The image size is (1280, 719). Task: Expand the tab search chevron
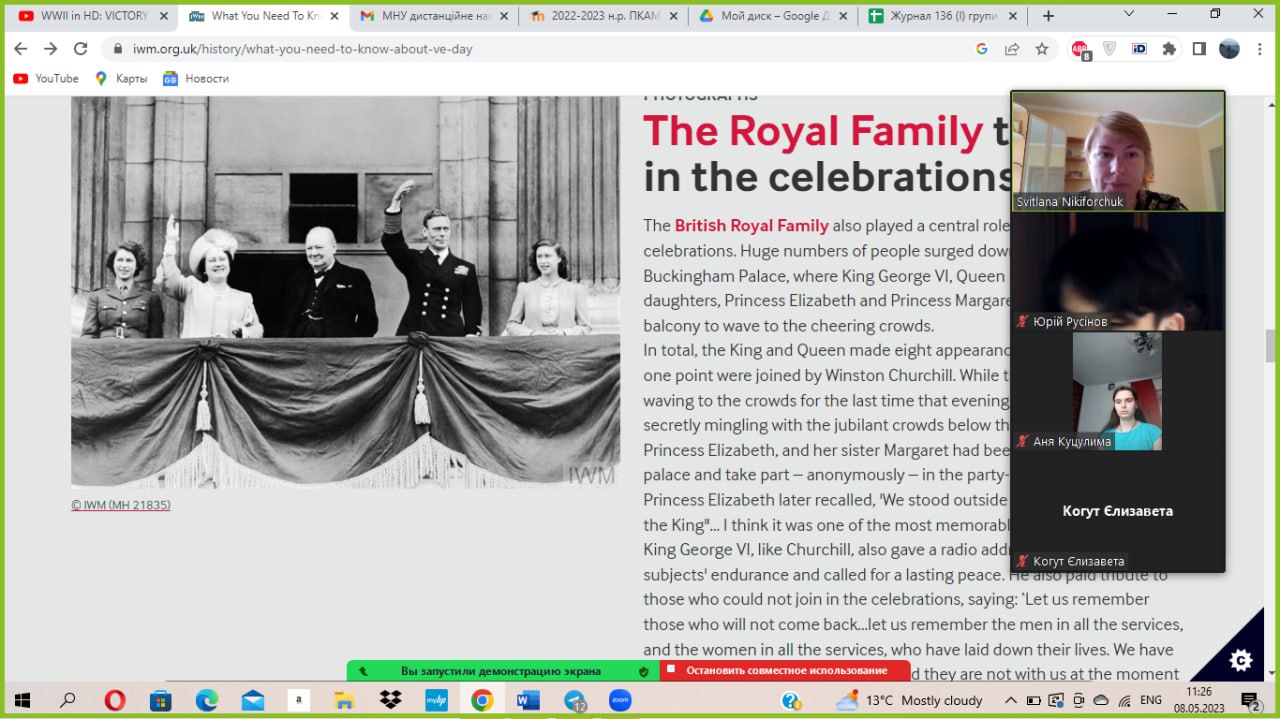(1132, 15)
